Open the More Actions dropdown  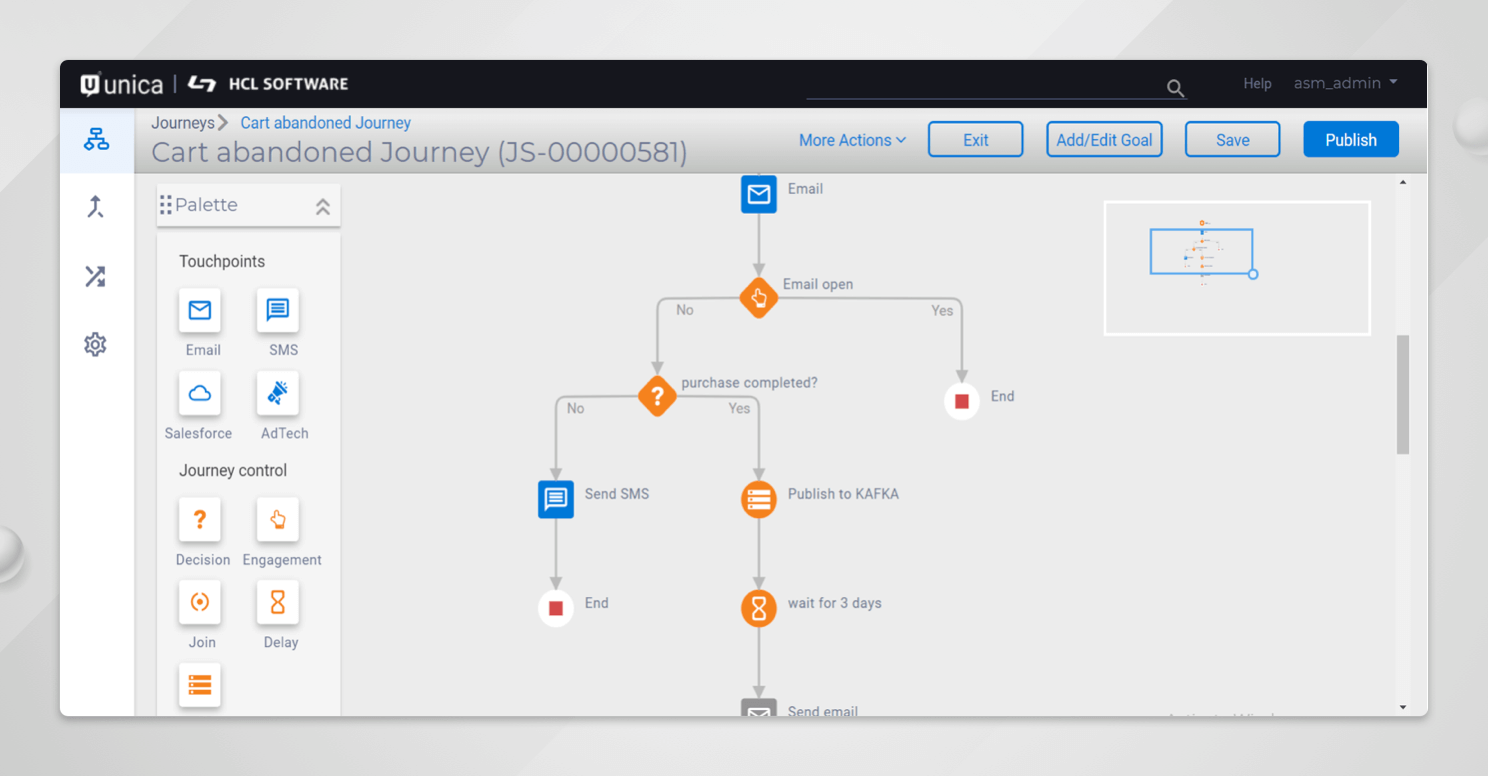pyautogui.click(x=851, y=139)
